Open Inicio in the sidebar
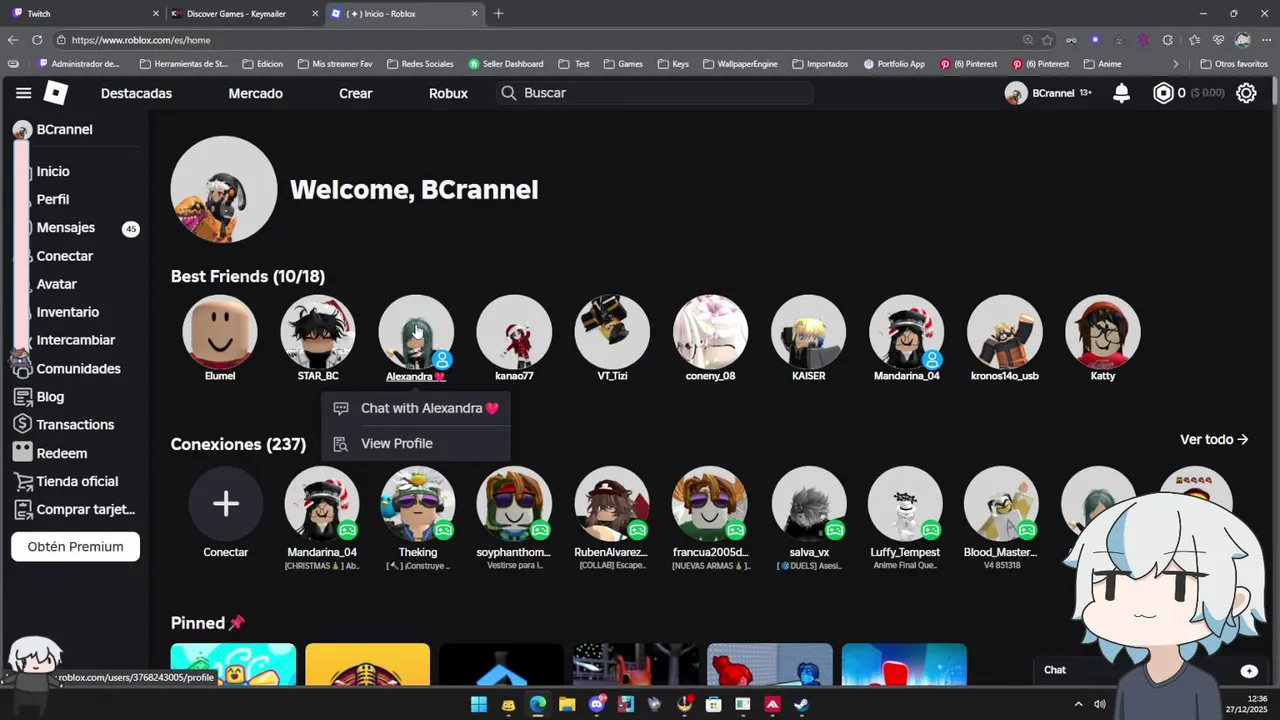The height and width of the screenshot is (720, 1280). click(53, 171)
